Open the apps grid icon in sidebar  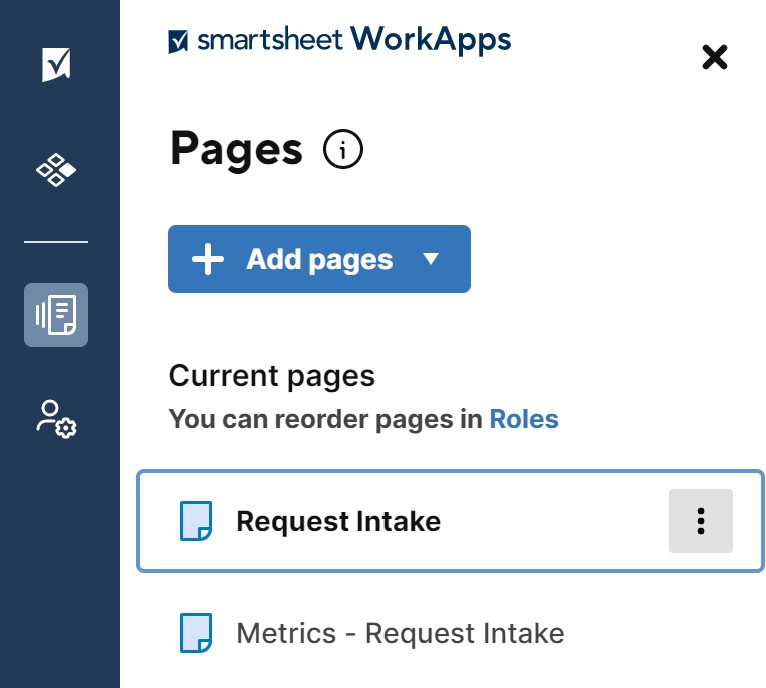coord(56,170)
